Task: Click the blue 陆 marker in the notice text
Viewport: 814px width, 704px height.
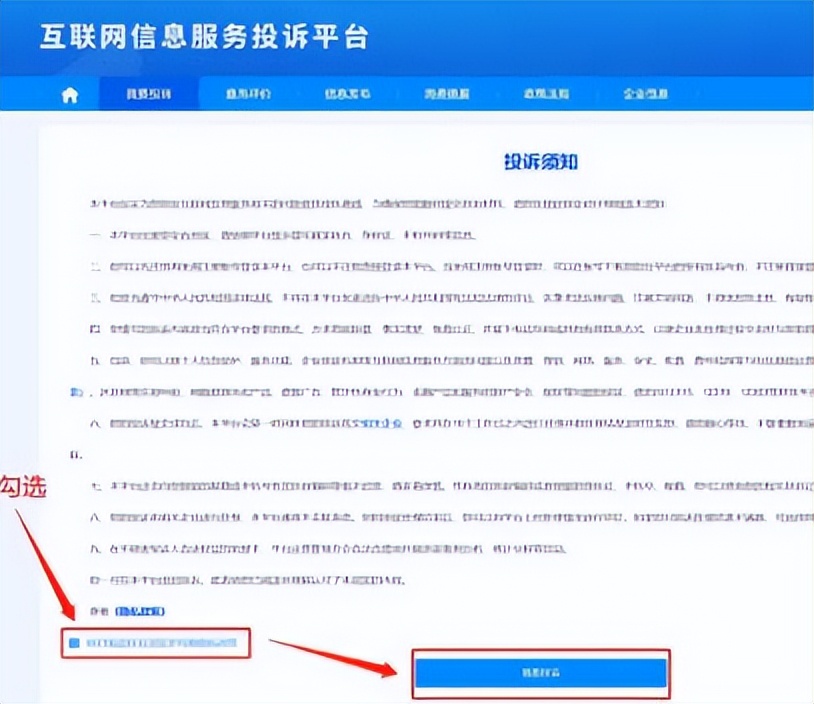Action: tap(75, 391)
